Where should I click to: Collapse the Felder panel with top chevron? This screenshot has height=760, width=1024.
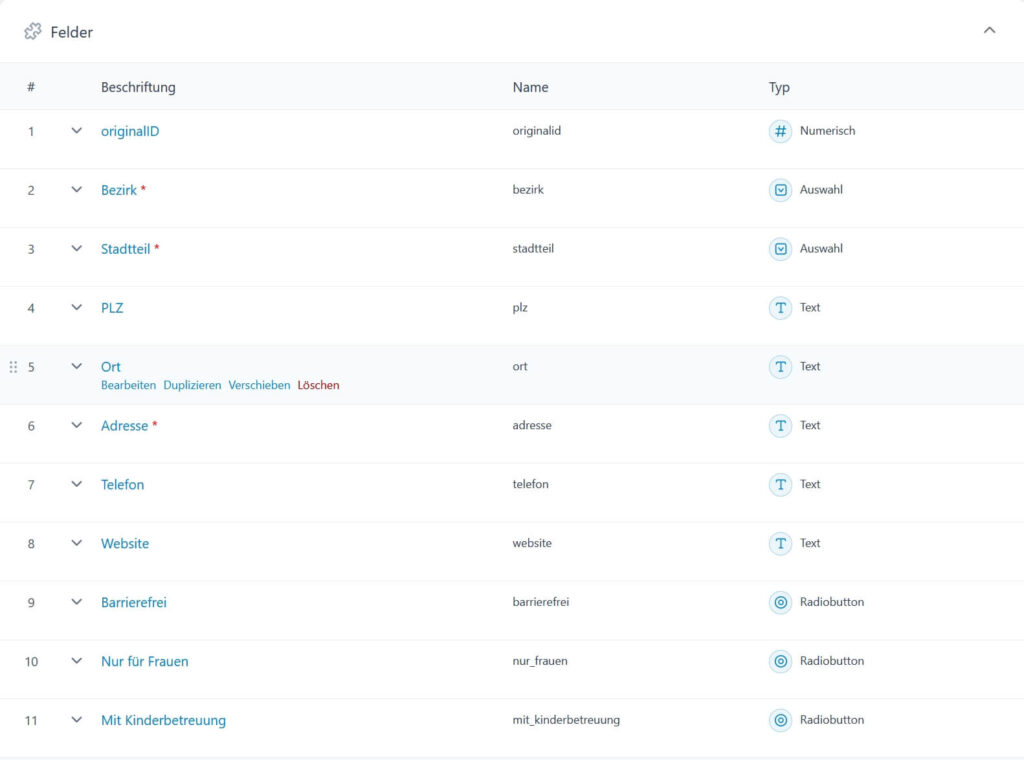[989, 31]
